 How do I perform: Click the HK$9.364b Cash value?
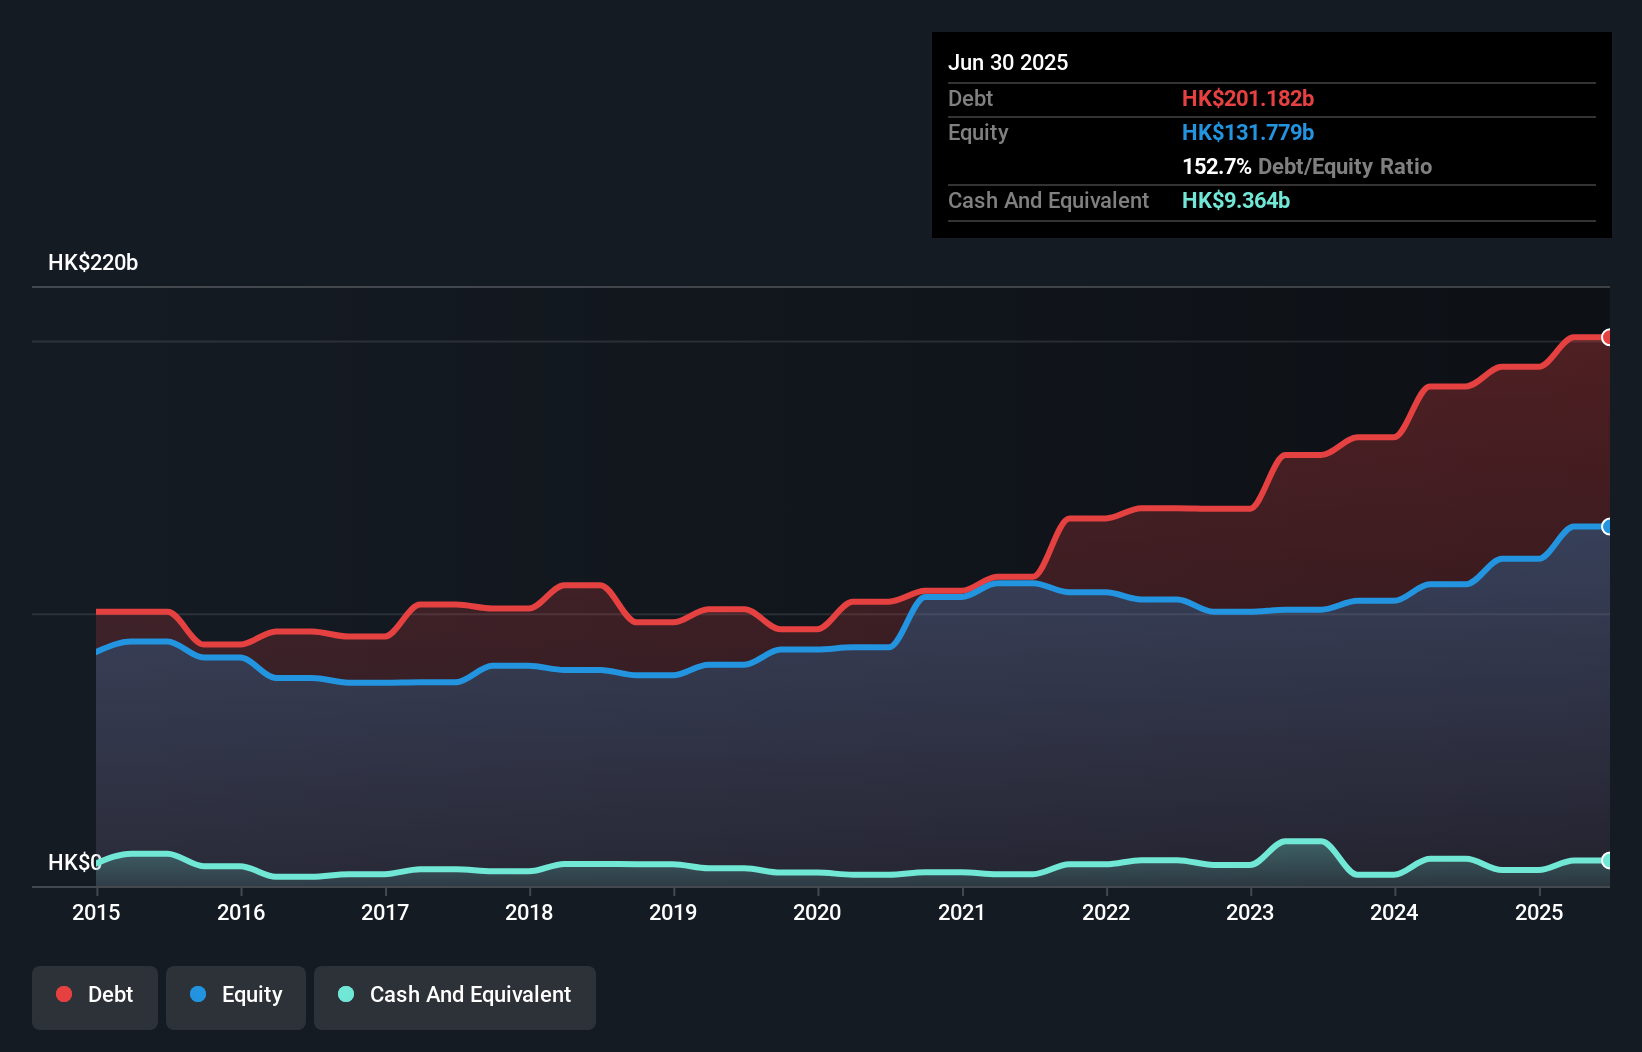point(1236,200)
